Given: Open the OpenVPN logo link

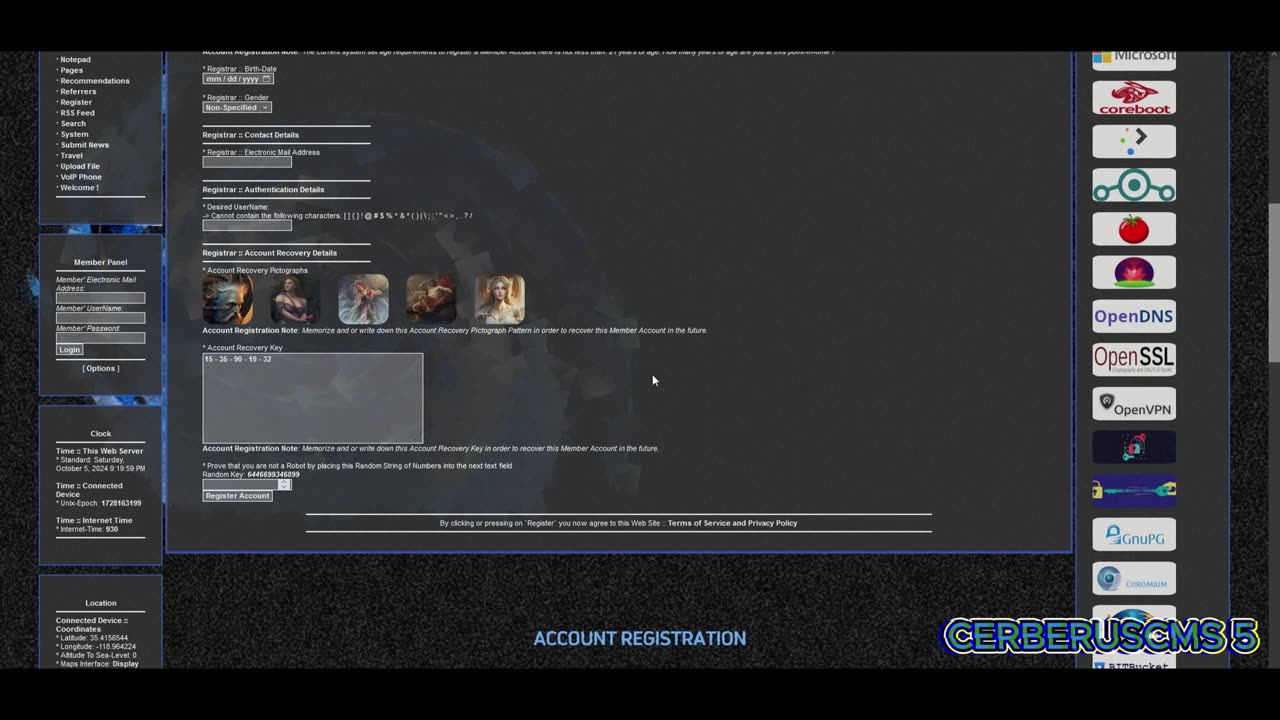Looking at the screenshot, I should pos(1134,404).
